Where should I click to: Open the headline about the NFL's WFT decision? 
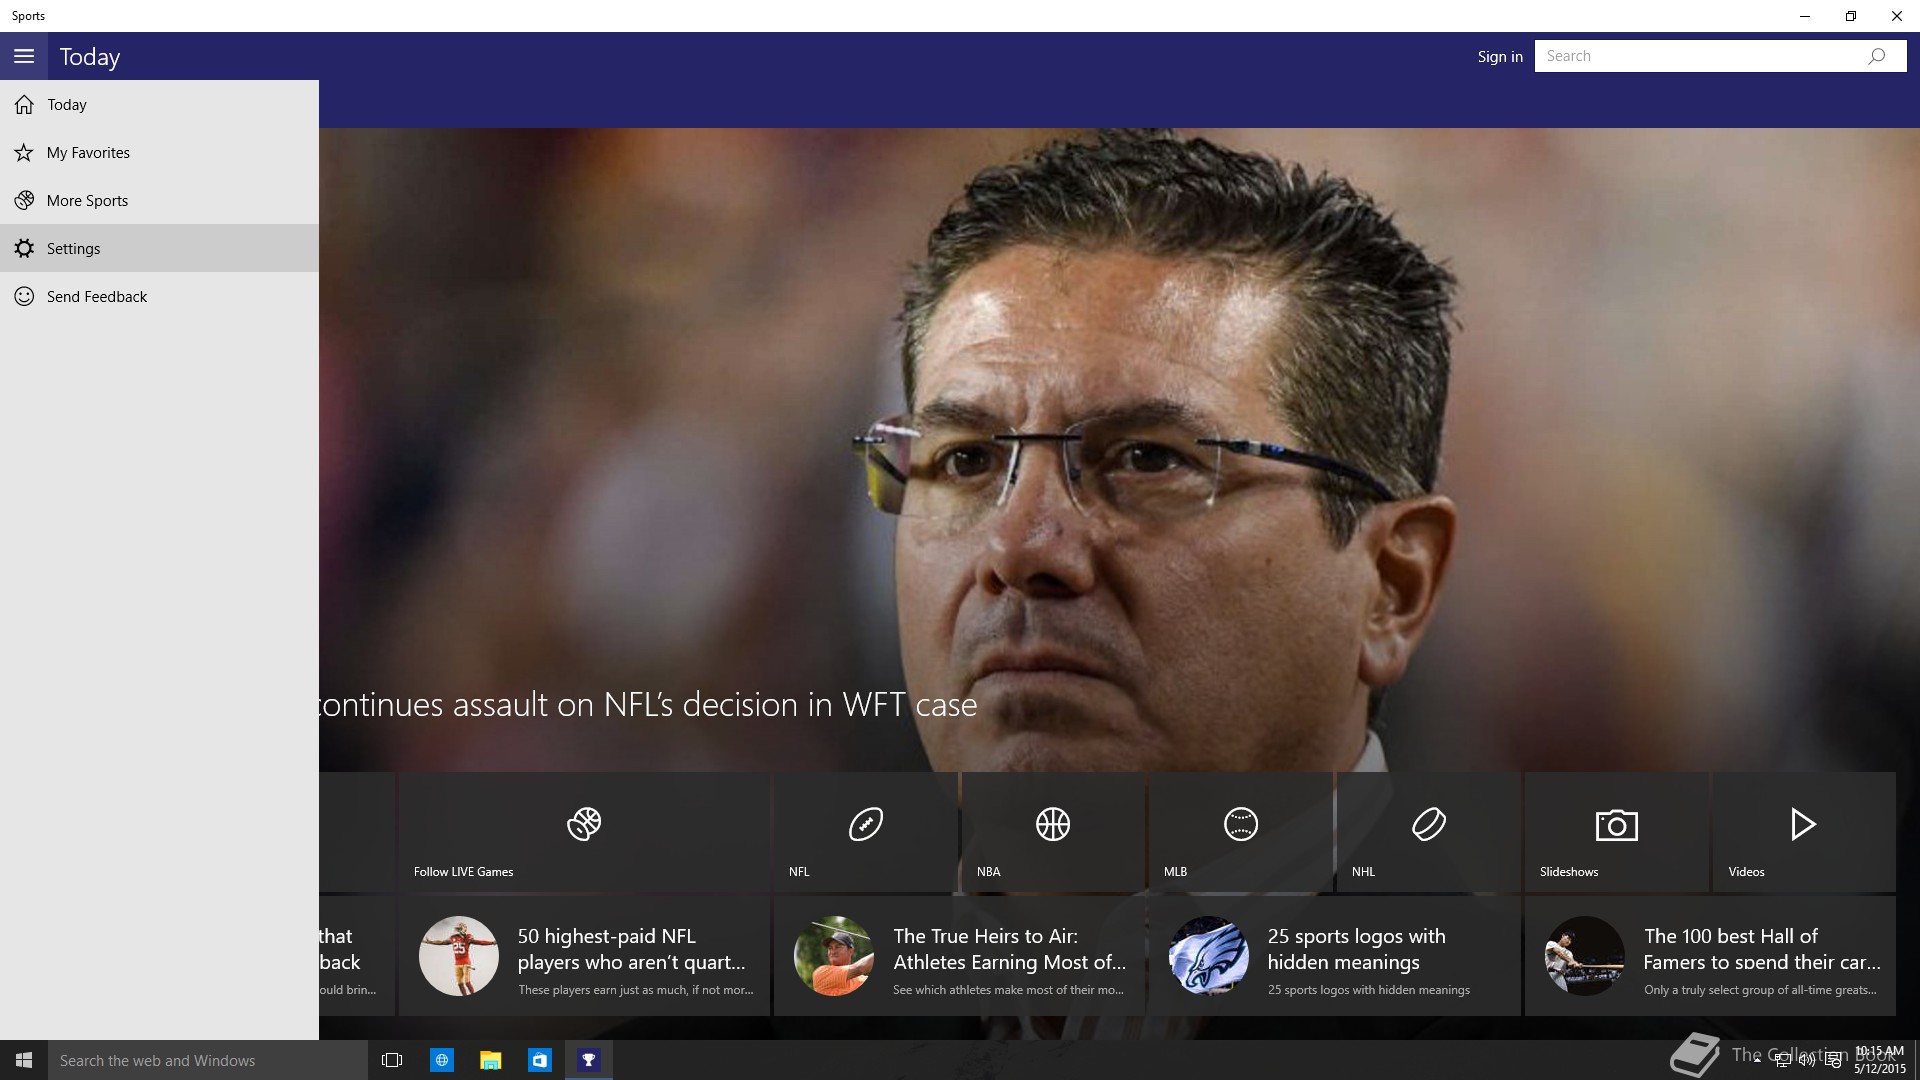pos(648,705)
